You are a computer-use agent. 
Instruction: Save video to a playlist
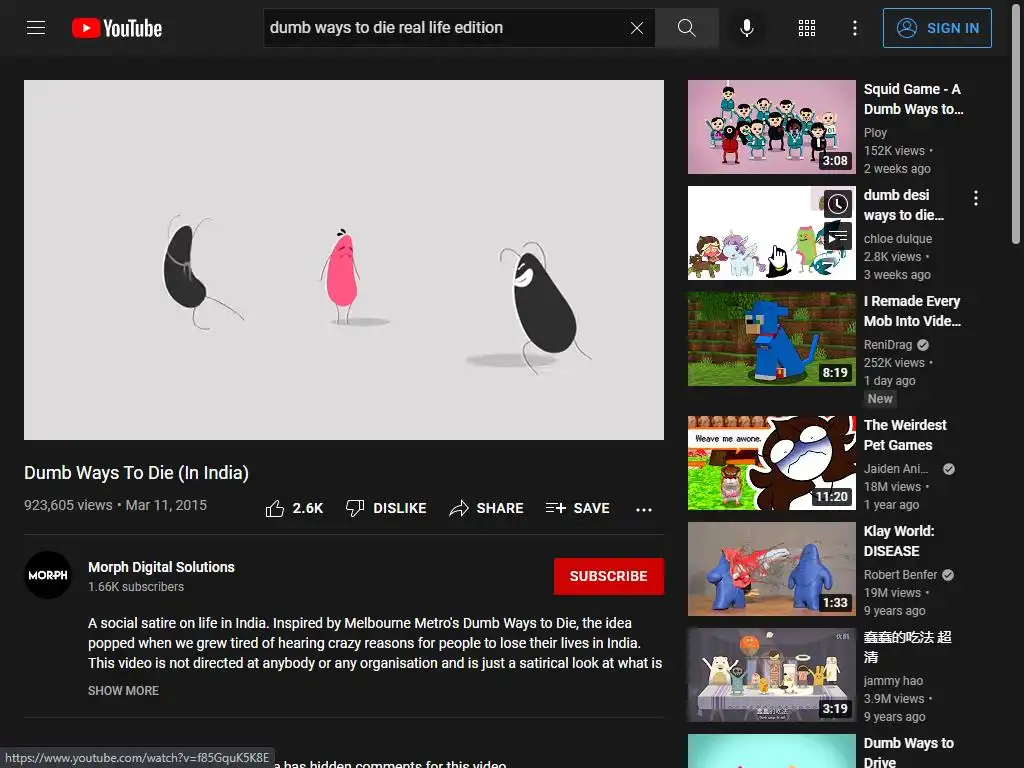pyautogui.click(x=577, y=508)
